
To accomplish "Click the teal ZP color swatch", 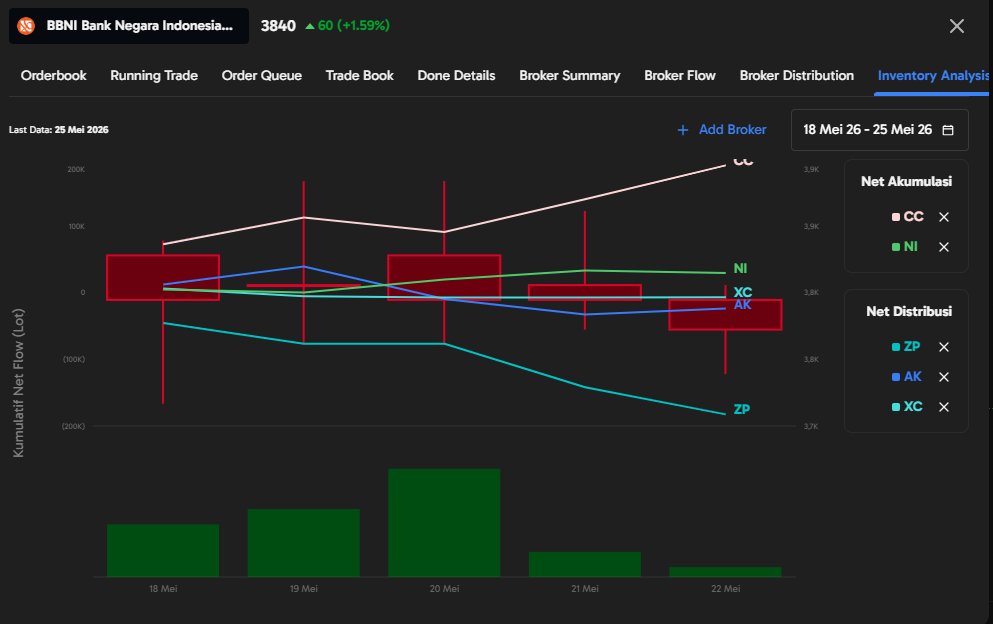I will (895, 347).
